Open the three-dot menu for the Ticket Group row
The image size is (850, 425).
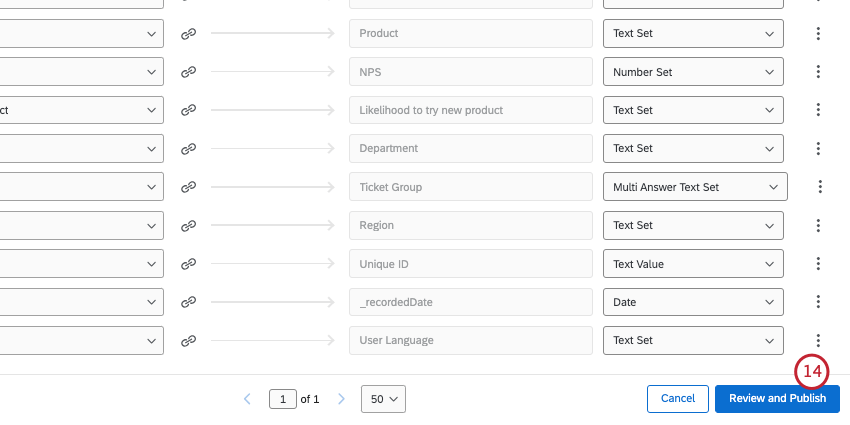tap(820, 187)
